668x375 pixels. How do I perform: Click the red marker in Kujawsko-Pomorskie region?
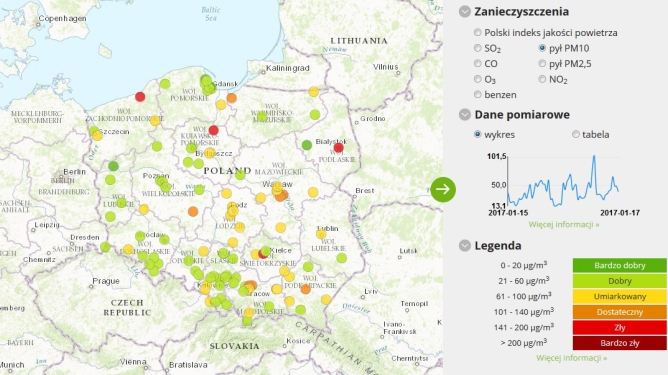click(x=213, y=130)
